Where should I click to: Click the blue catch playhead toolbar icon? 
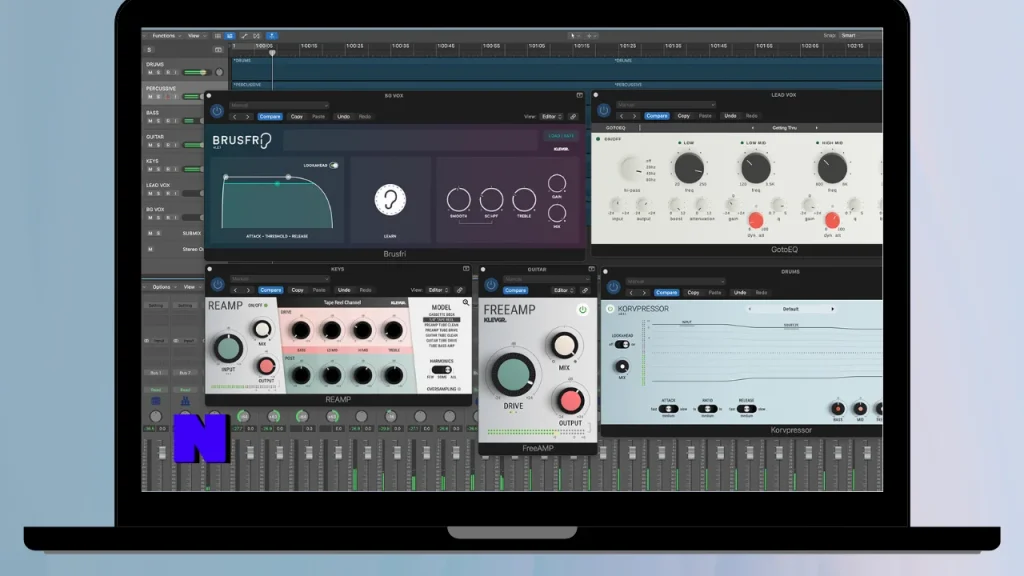click(272, 36)
